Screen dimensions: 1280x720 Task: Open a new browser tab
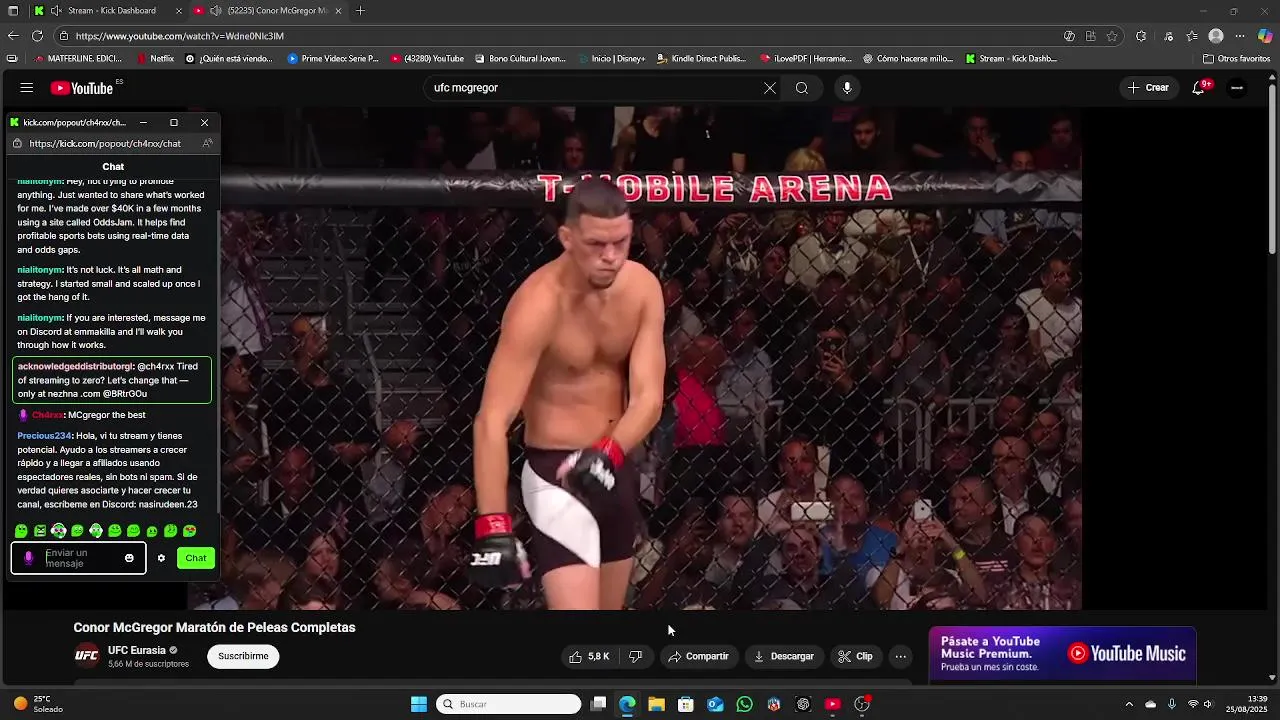(x=360, y=11)
